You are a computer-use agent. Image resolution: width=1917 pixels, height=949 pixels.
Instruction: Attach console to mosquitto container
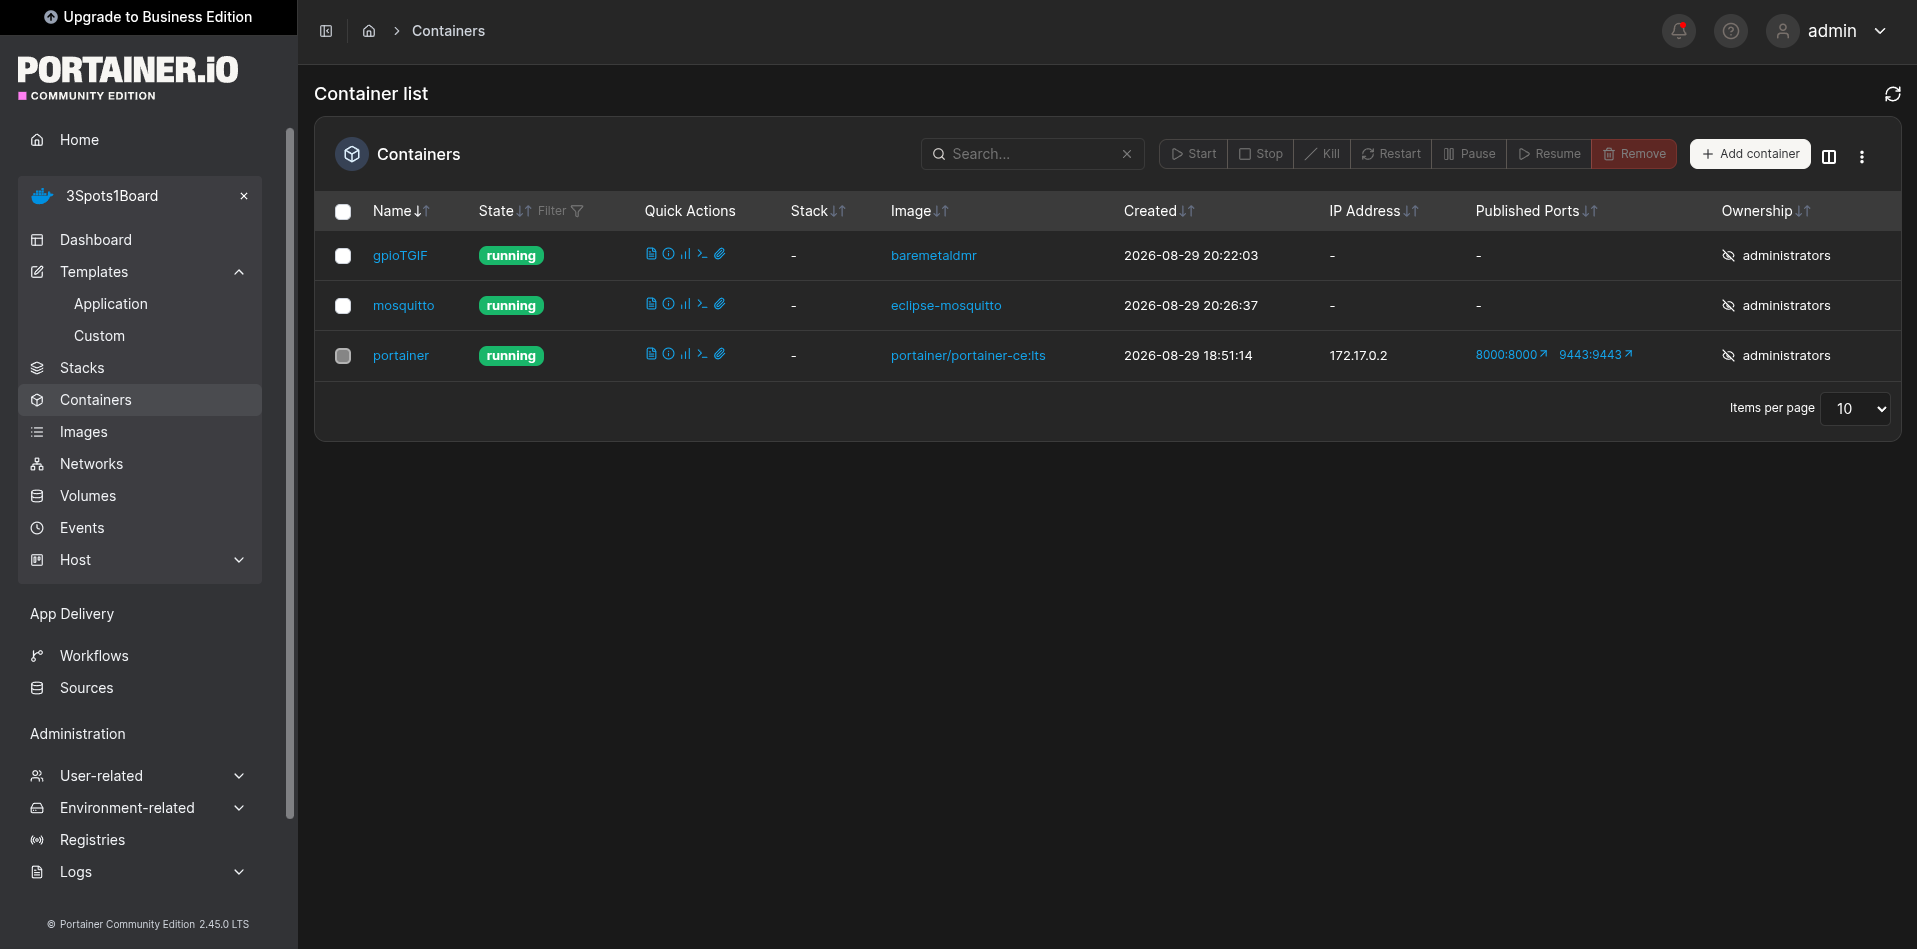click(x=719, y=304)
